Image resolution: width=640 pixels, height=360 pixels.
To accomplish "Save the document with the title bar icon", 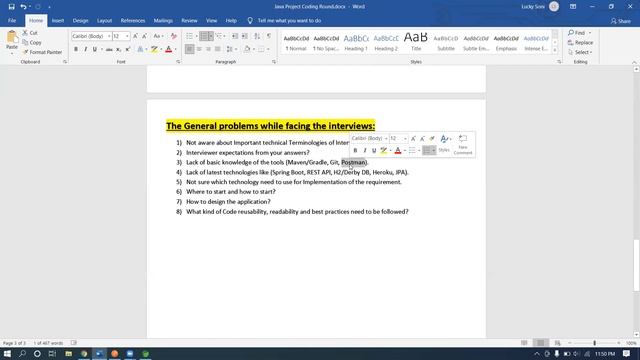I will (11, 7).
